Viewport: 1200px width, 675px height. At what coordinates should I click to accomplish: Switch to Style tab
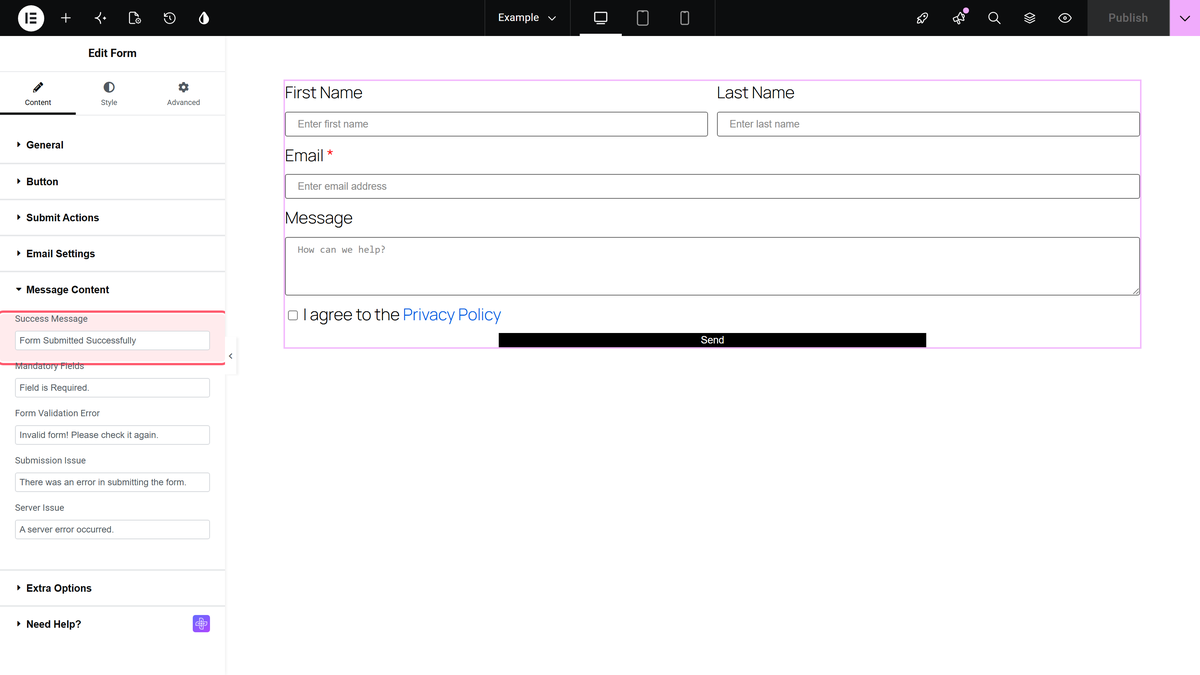pyautogui.click(x=109, y=94)
